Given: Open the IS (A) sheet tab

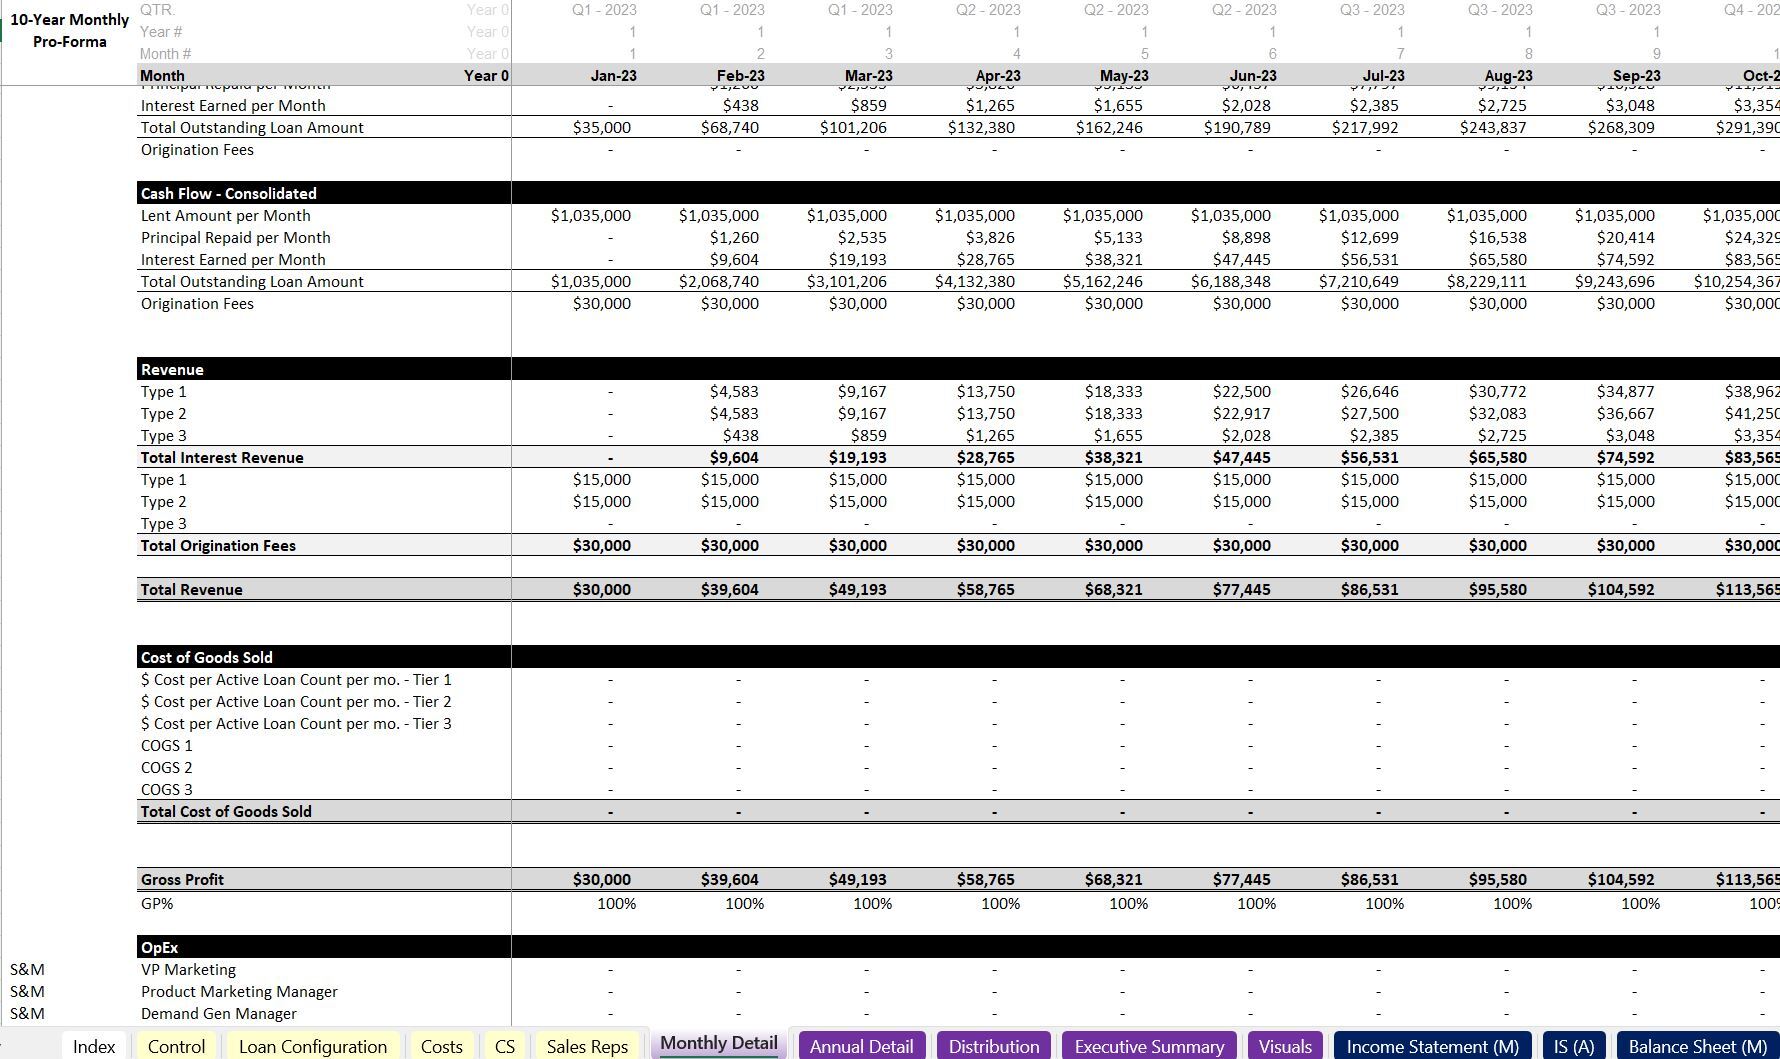Looking at the screenshot, I should click(x=1574, y=1046).
